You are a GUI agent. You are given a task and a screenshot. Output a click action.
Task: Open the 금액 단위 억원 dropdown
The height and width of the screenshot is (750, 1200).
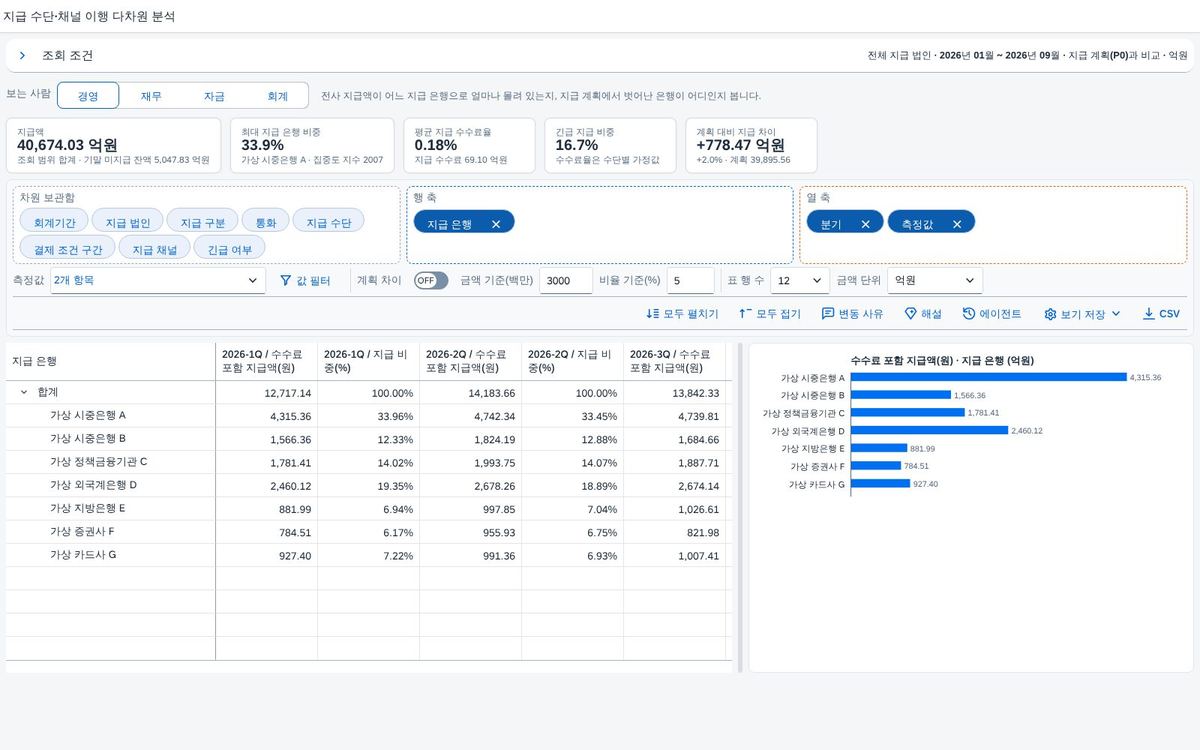pos(935,281)
